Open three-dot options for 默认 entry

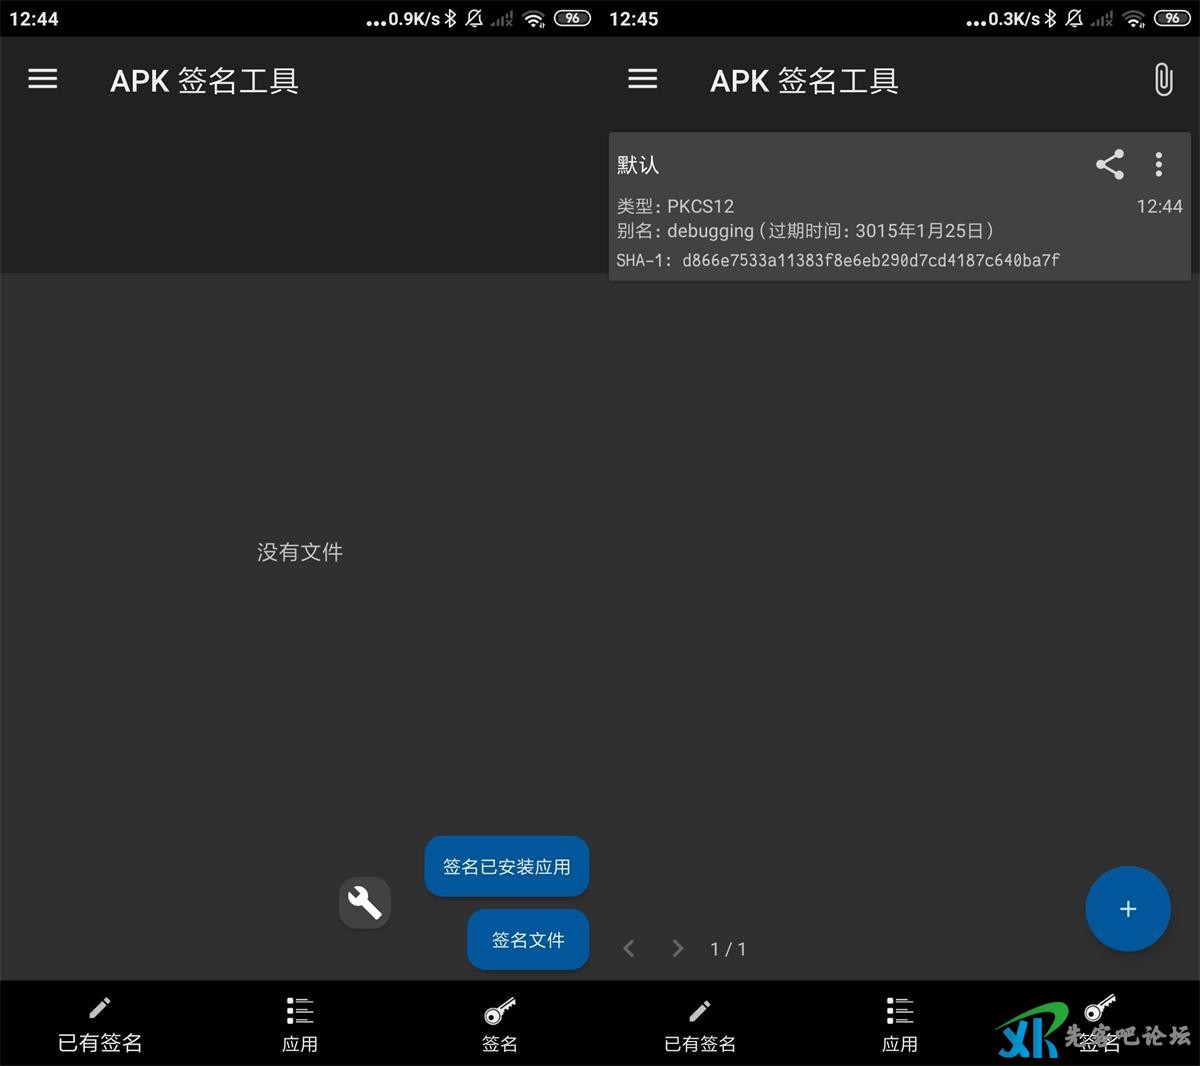(1158, 165)
